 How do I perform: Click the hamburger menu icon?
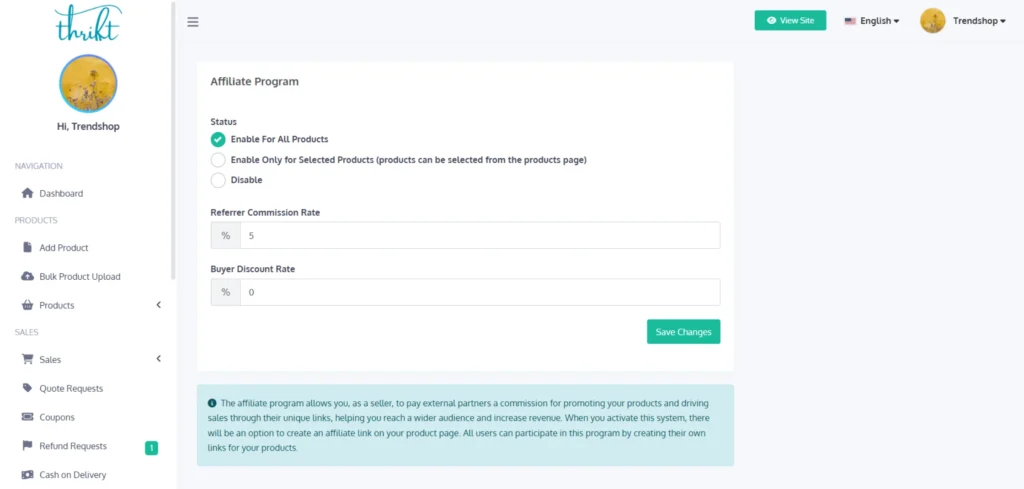(193, 22)
